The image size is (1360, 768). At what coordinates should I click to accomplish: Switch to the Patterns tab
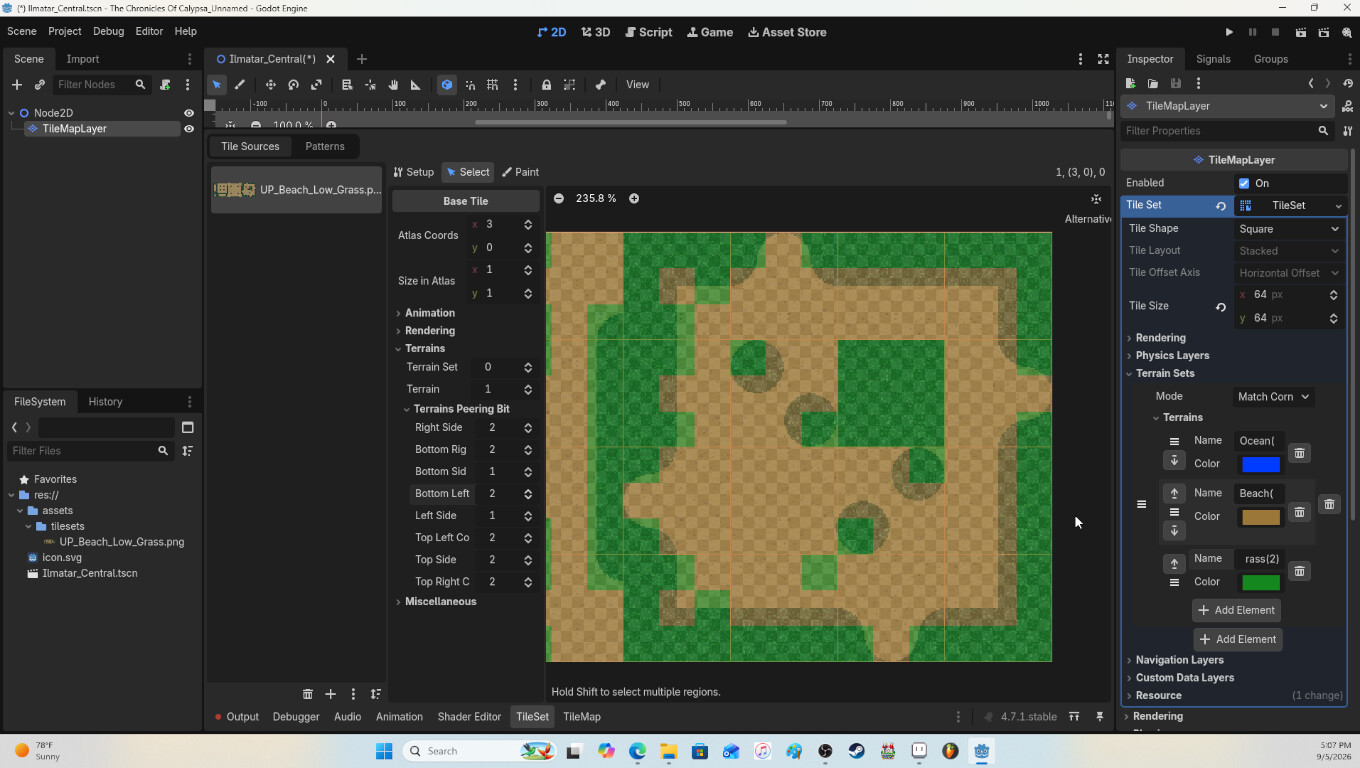click(325, 146)
